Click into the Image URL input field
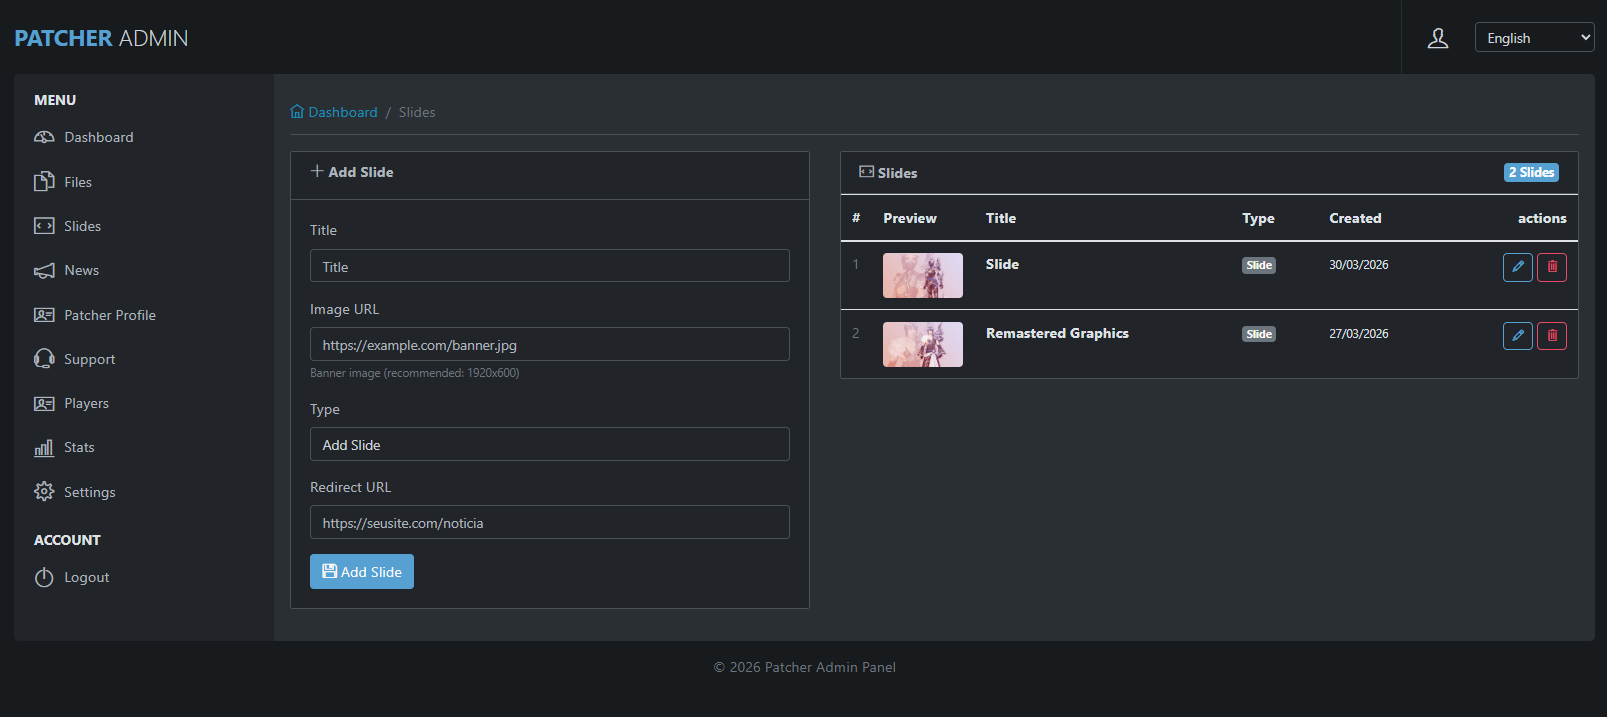The width and height of the screenshot is (1607, 717). [x=550, y=344]
